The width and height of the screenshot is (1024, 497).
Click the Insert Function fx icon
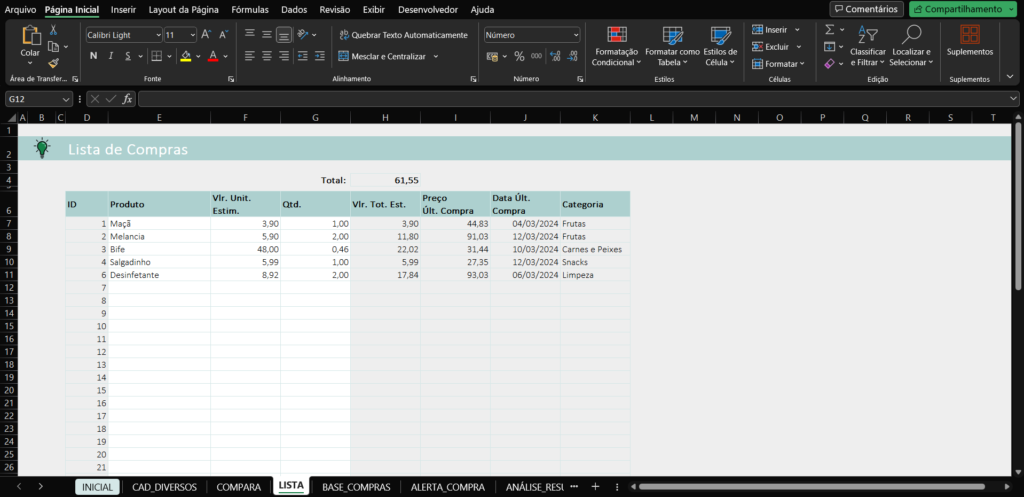click(x=127, y=99)
